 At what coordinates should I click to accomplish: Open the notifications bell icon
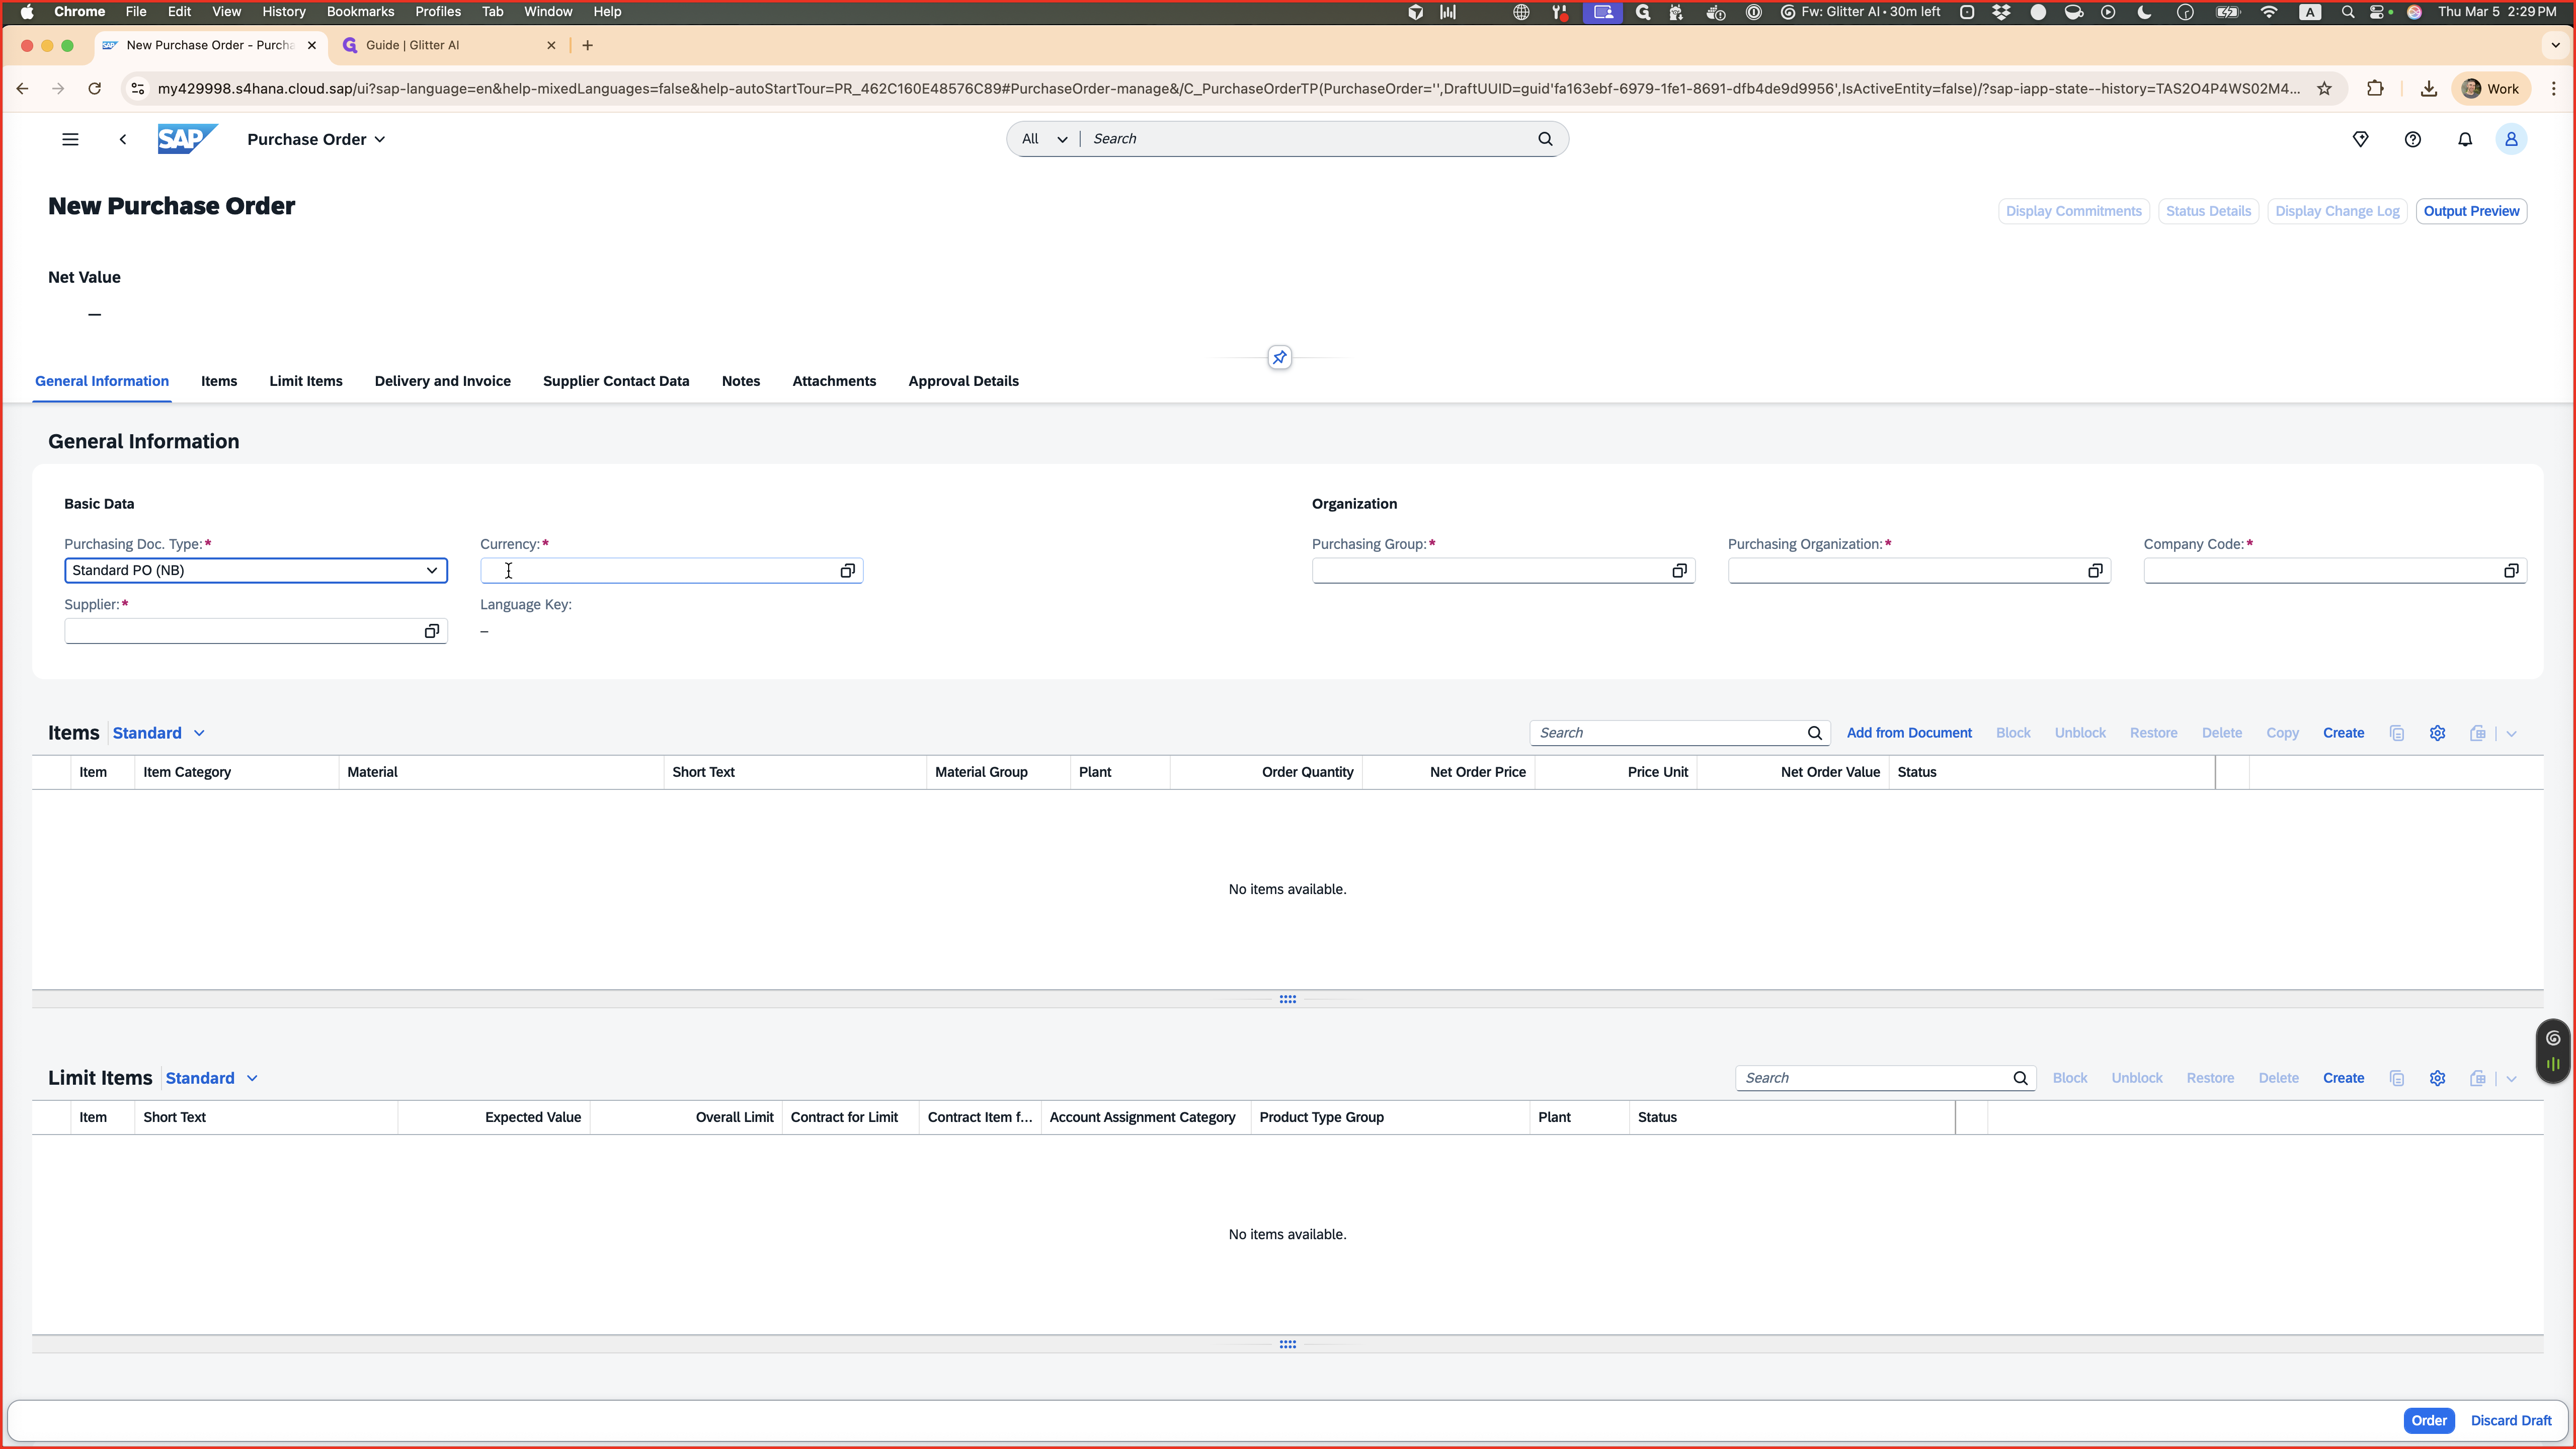[x=2465, y=139]
